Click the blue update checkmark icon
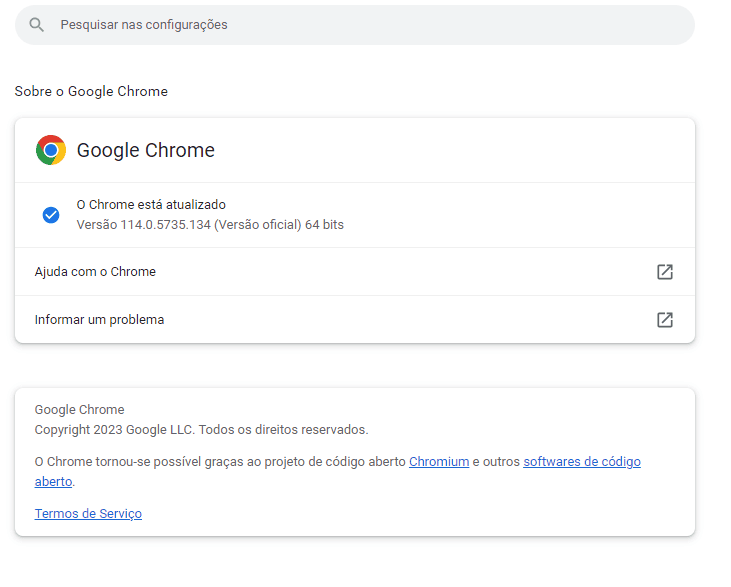731x587 pixels. [51, 215]
